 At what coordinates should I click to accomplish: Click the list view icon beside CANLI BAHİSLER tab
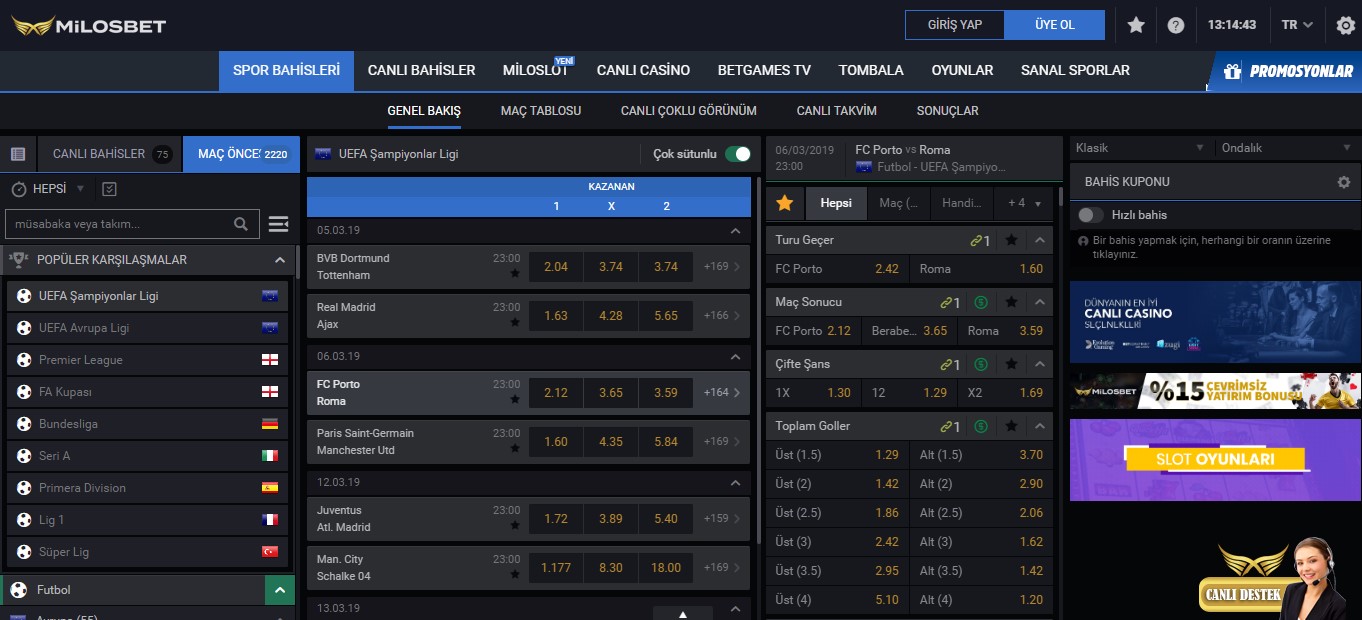[x=18, y=154]
